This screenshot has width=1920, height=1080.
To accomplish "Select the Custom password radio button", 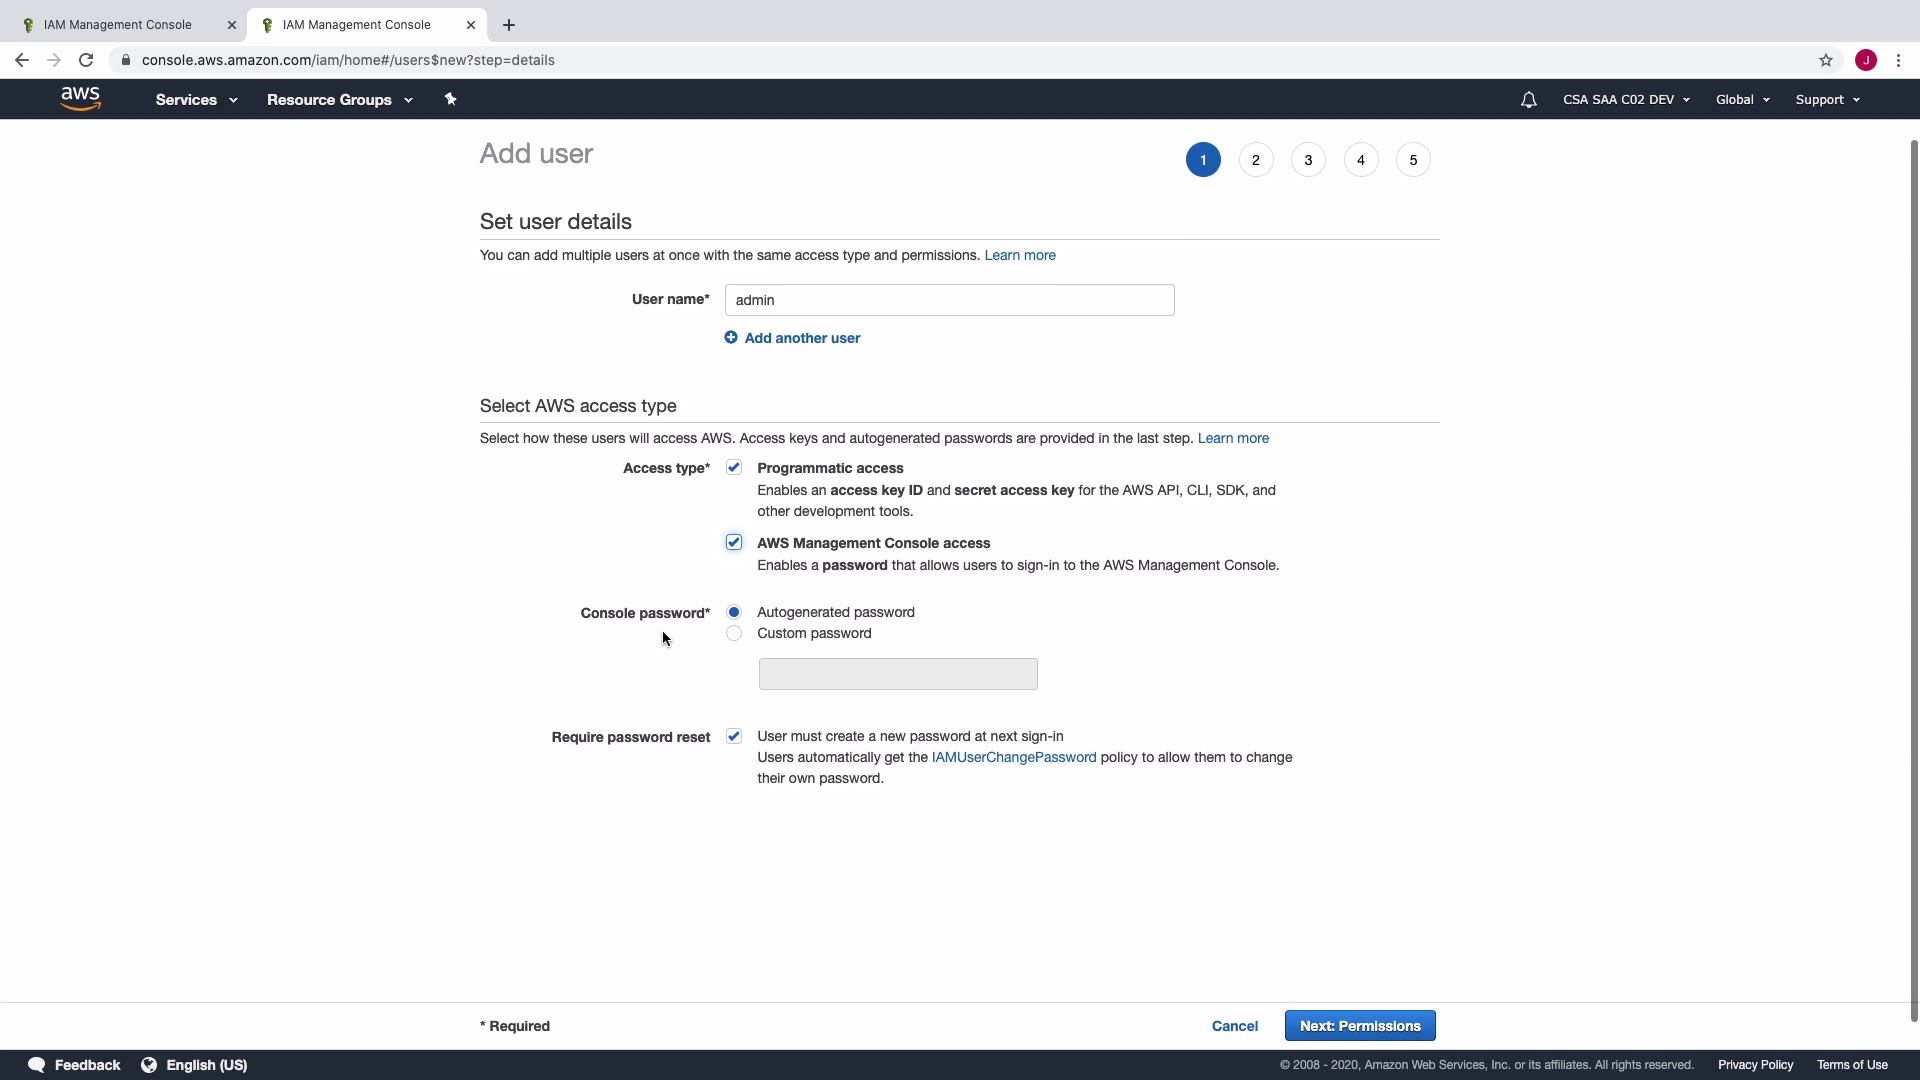I will coord(734,633).
